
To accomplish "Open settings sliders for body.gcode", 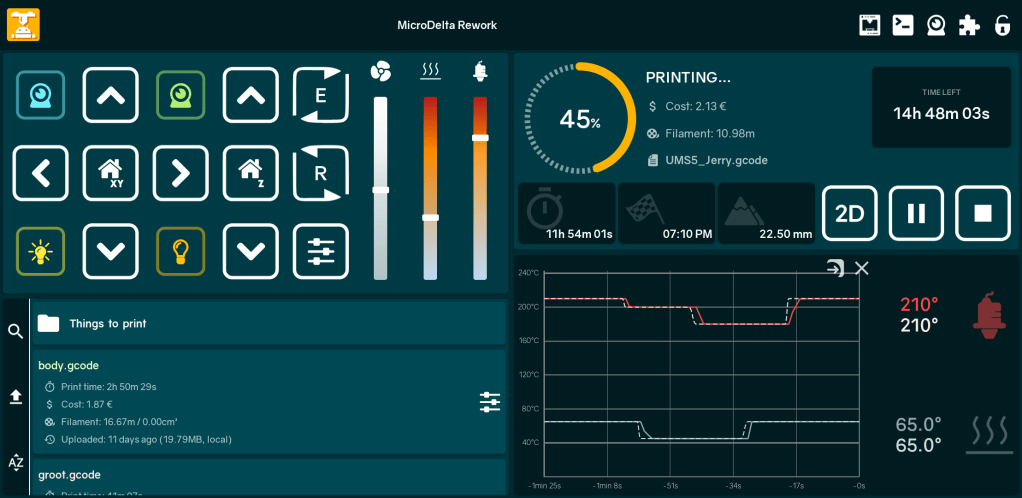I will (489, 402).
